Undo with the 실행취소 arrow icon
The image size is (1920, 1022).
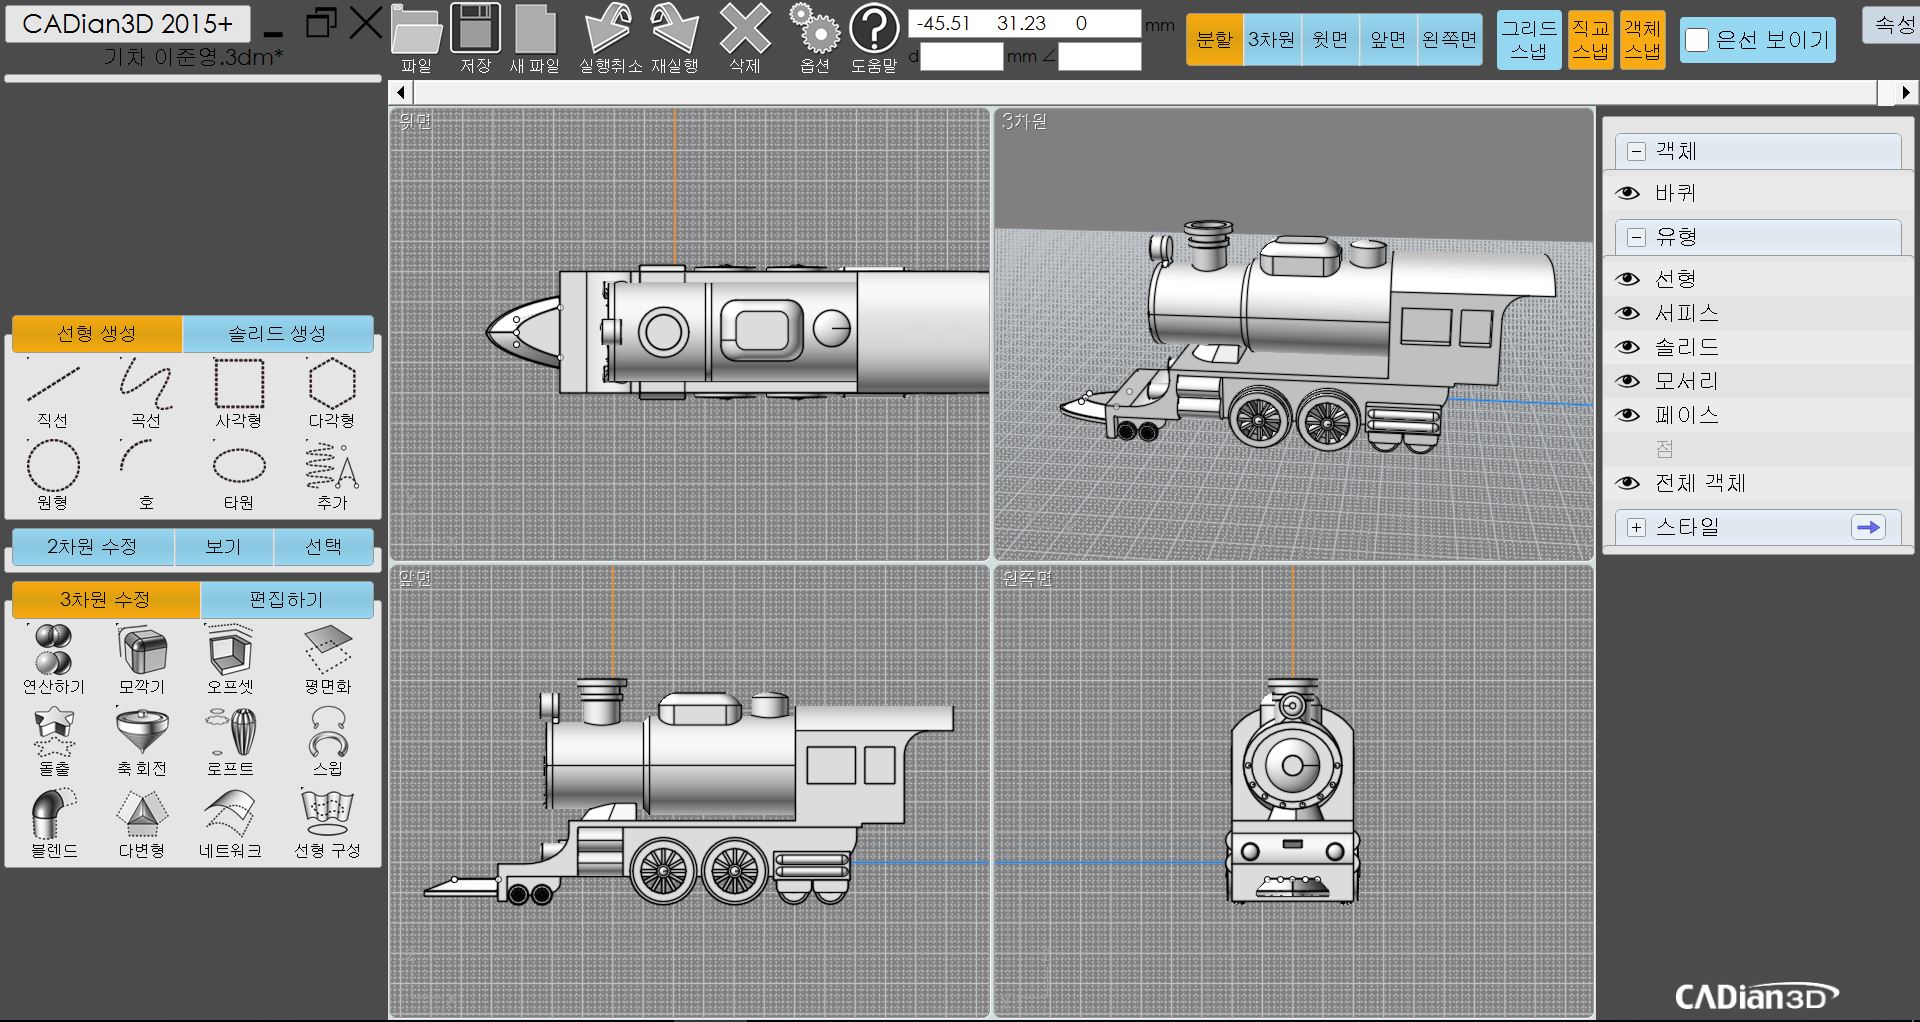609,28
